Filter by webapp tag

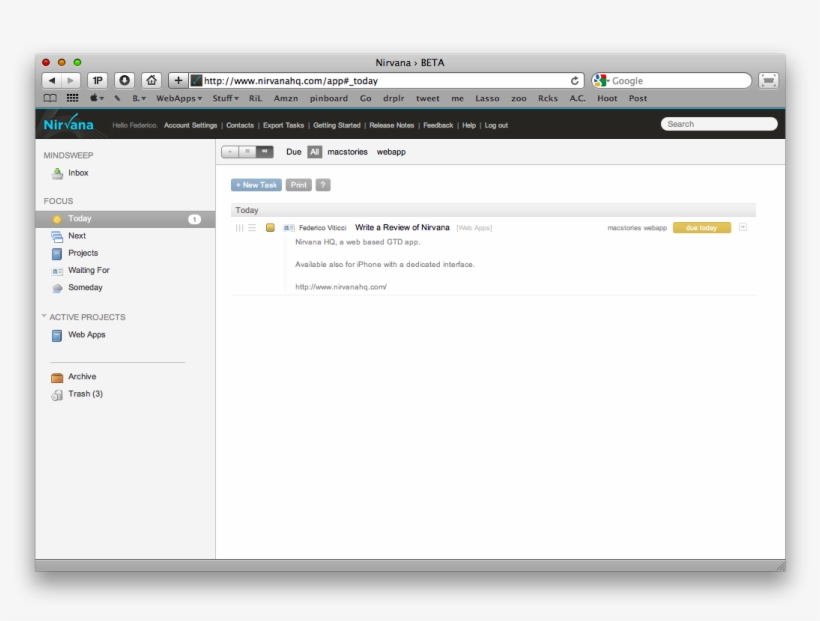pyautogui.click(x=391, y=152)
